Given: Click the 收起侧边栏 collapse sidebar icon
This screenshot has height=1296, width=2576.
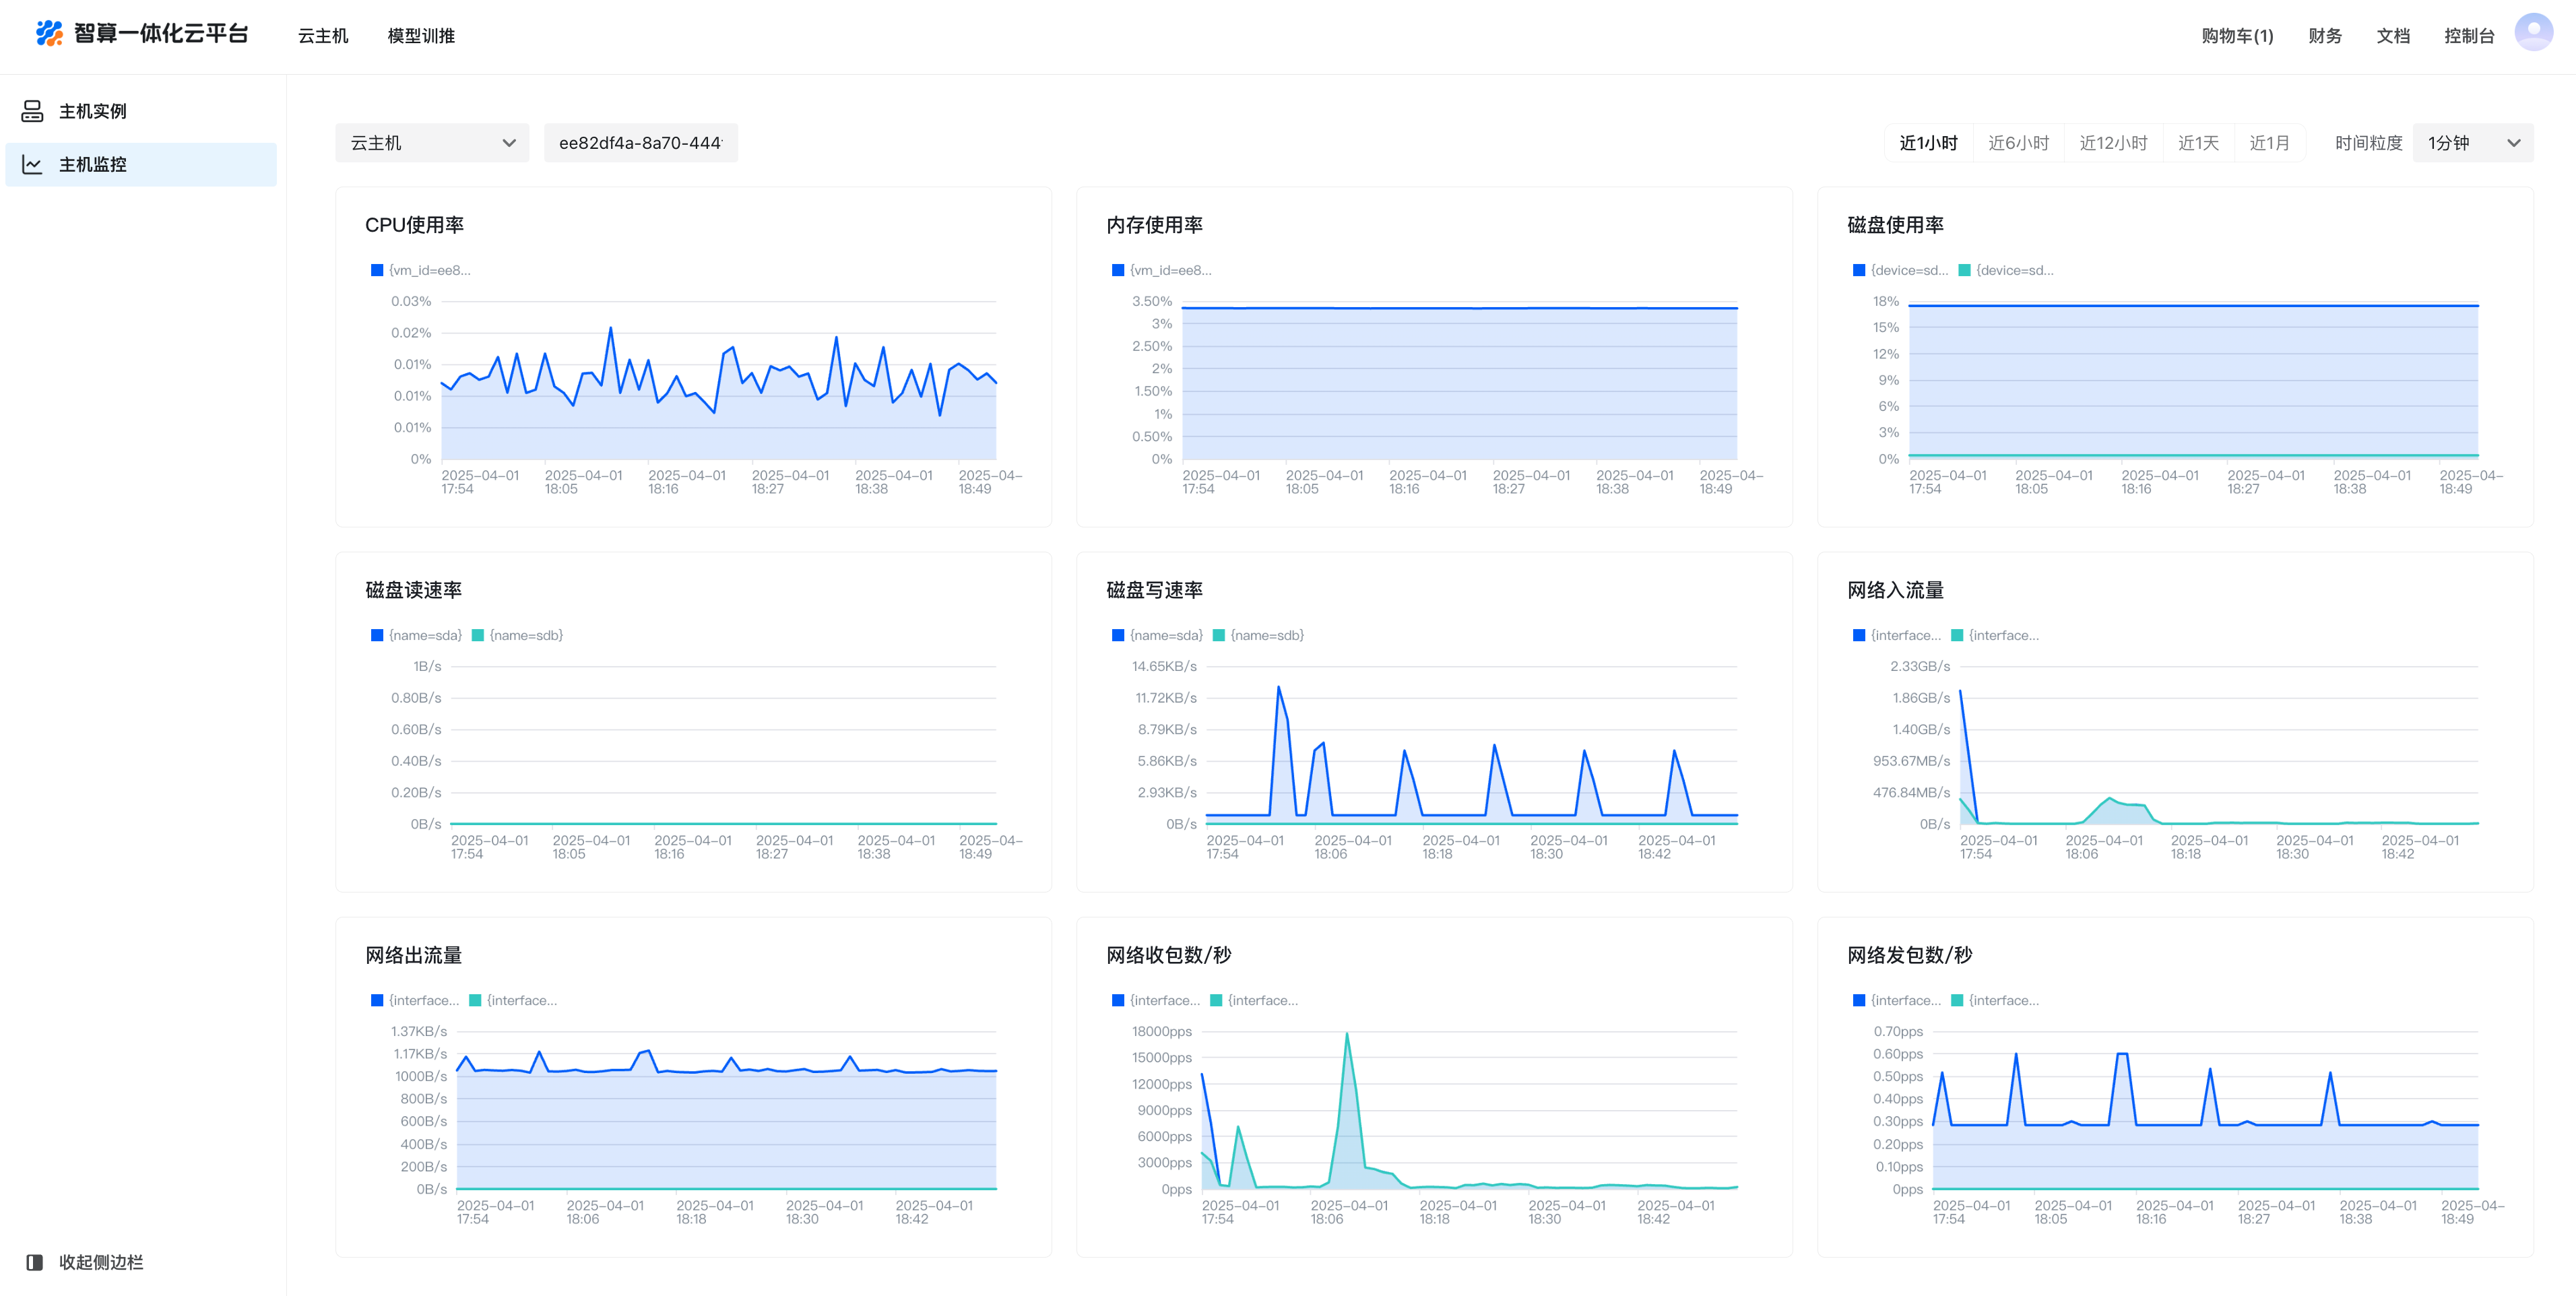Looking at the screenshot, I should click(x=34, y=1262).
